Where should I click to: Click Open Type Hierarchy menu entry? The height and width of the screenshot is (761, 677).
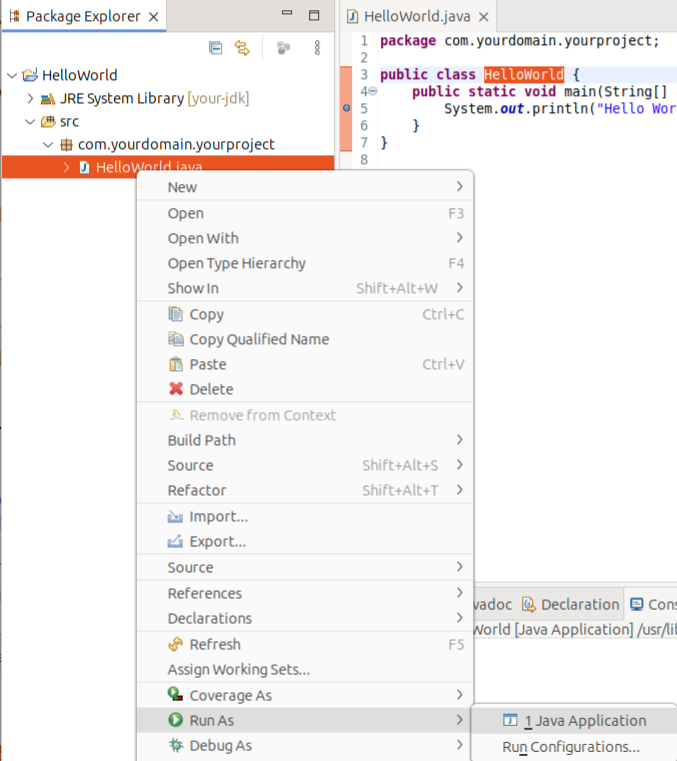(236, 263)
